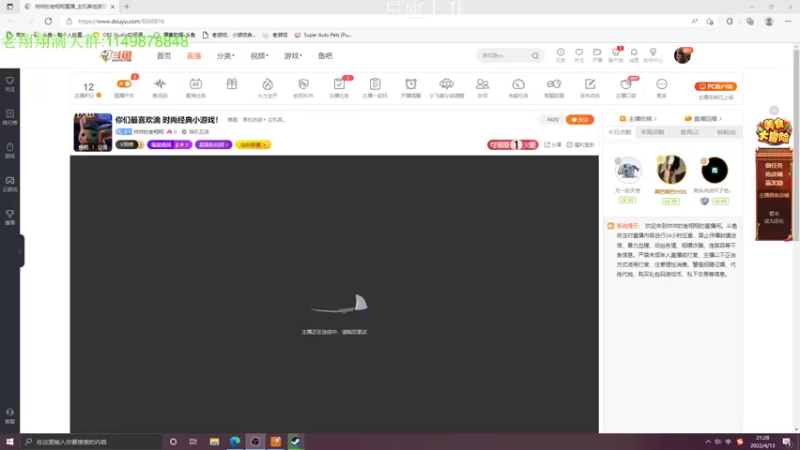Open the 发布动态 edit pencil icon

click(590, 87)
